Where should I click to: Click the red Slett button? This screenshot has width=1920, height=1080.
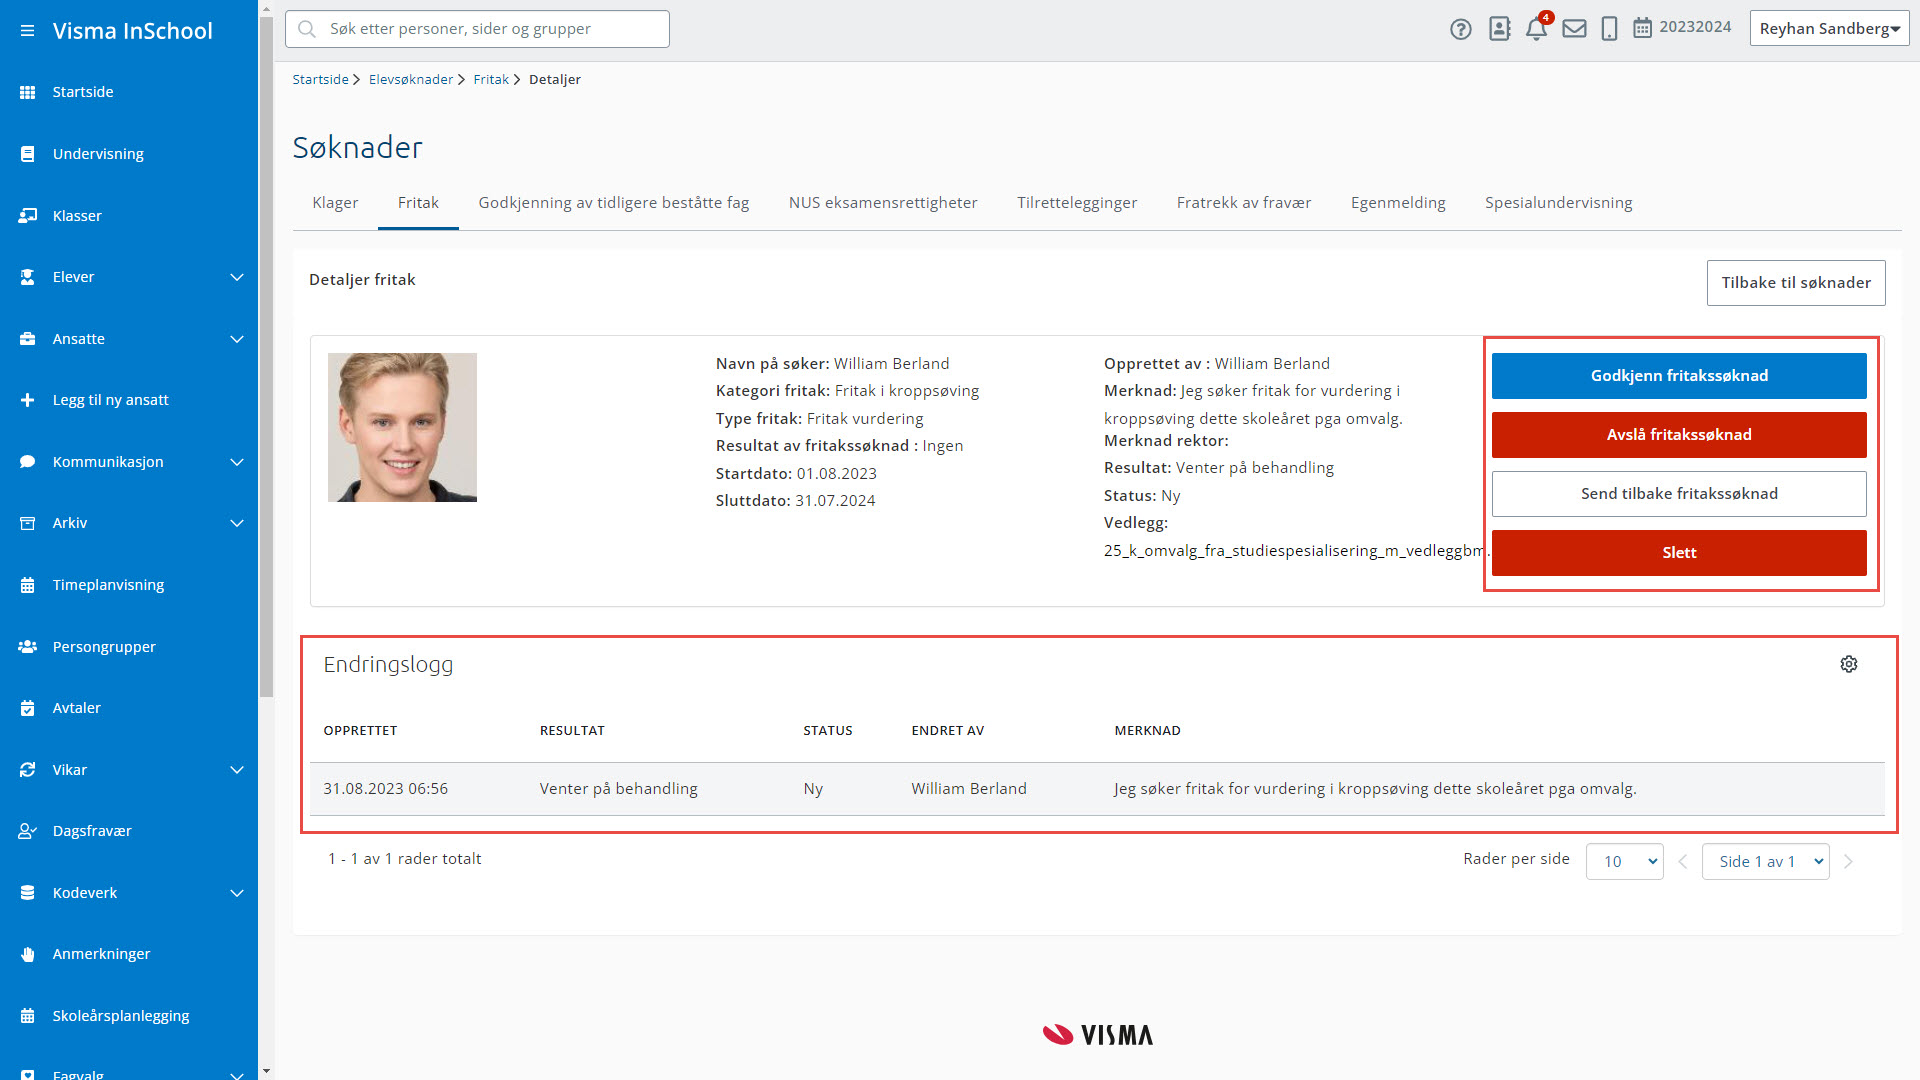pyautogui.click(x=1679, y=553)
